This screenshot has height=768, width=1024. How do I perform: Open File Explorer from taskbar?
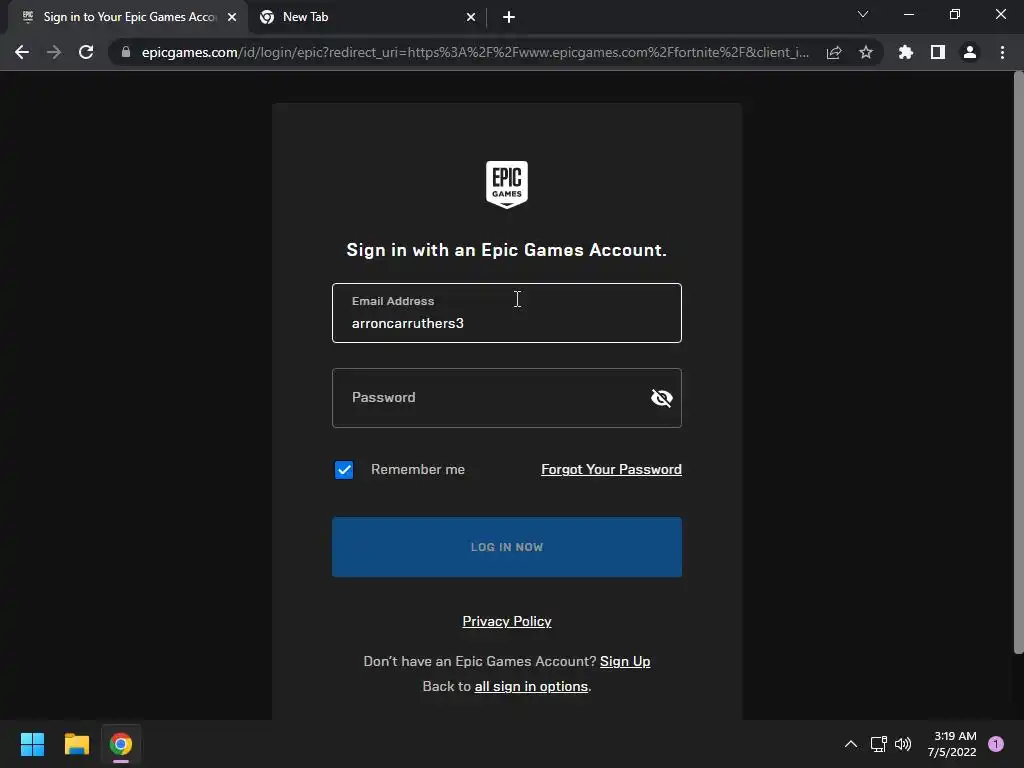coord(76,744)
